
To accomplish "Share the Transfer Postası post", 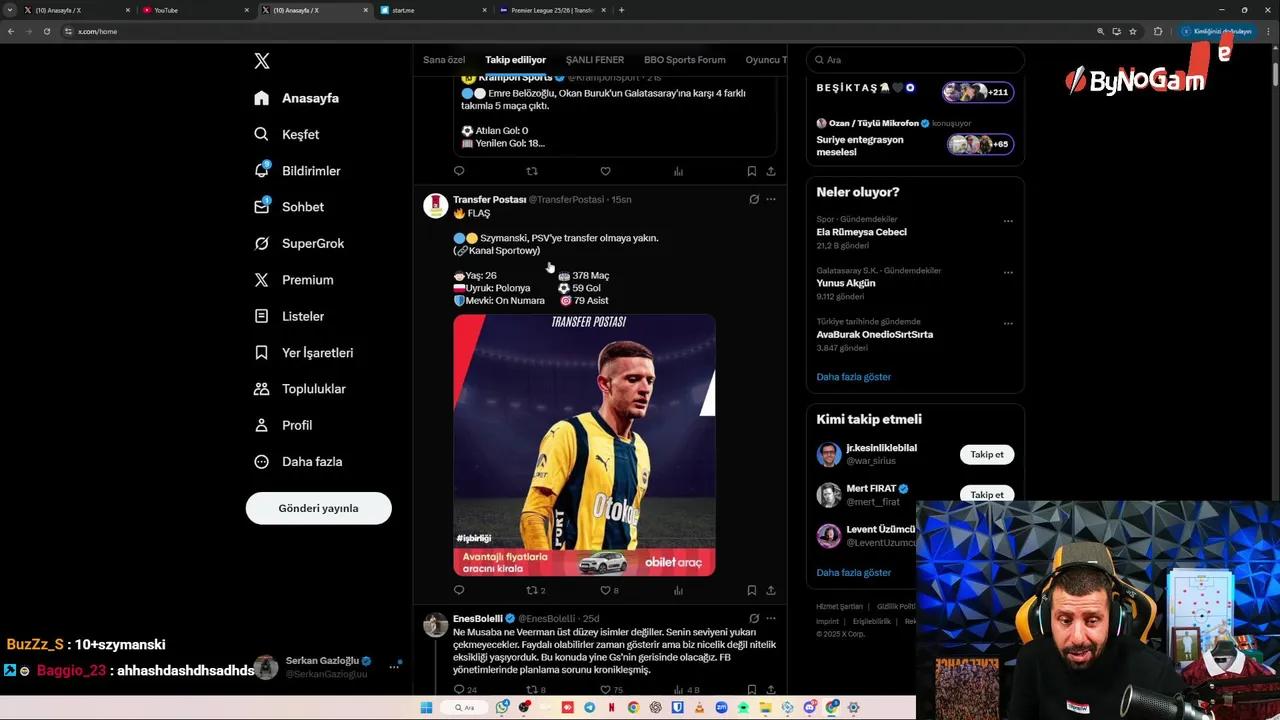I will click(771, 590).
